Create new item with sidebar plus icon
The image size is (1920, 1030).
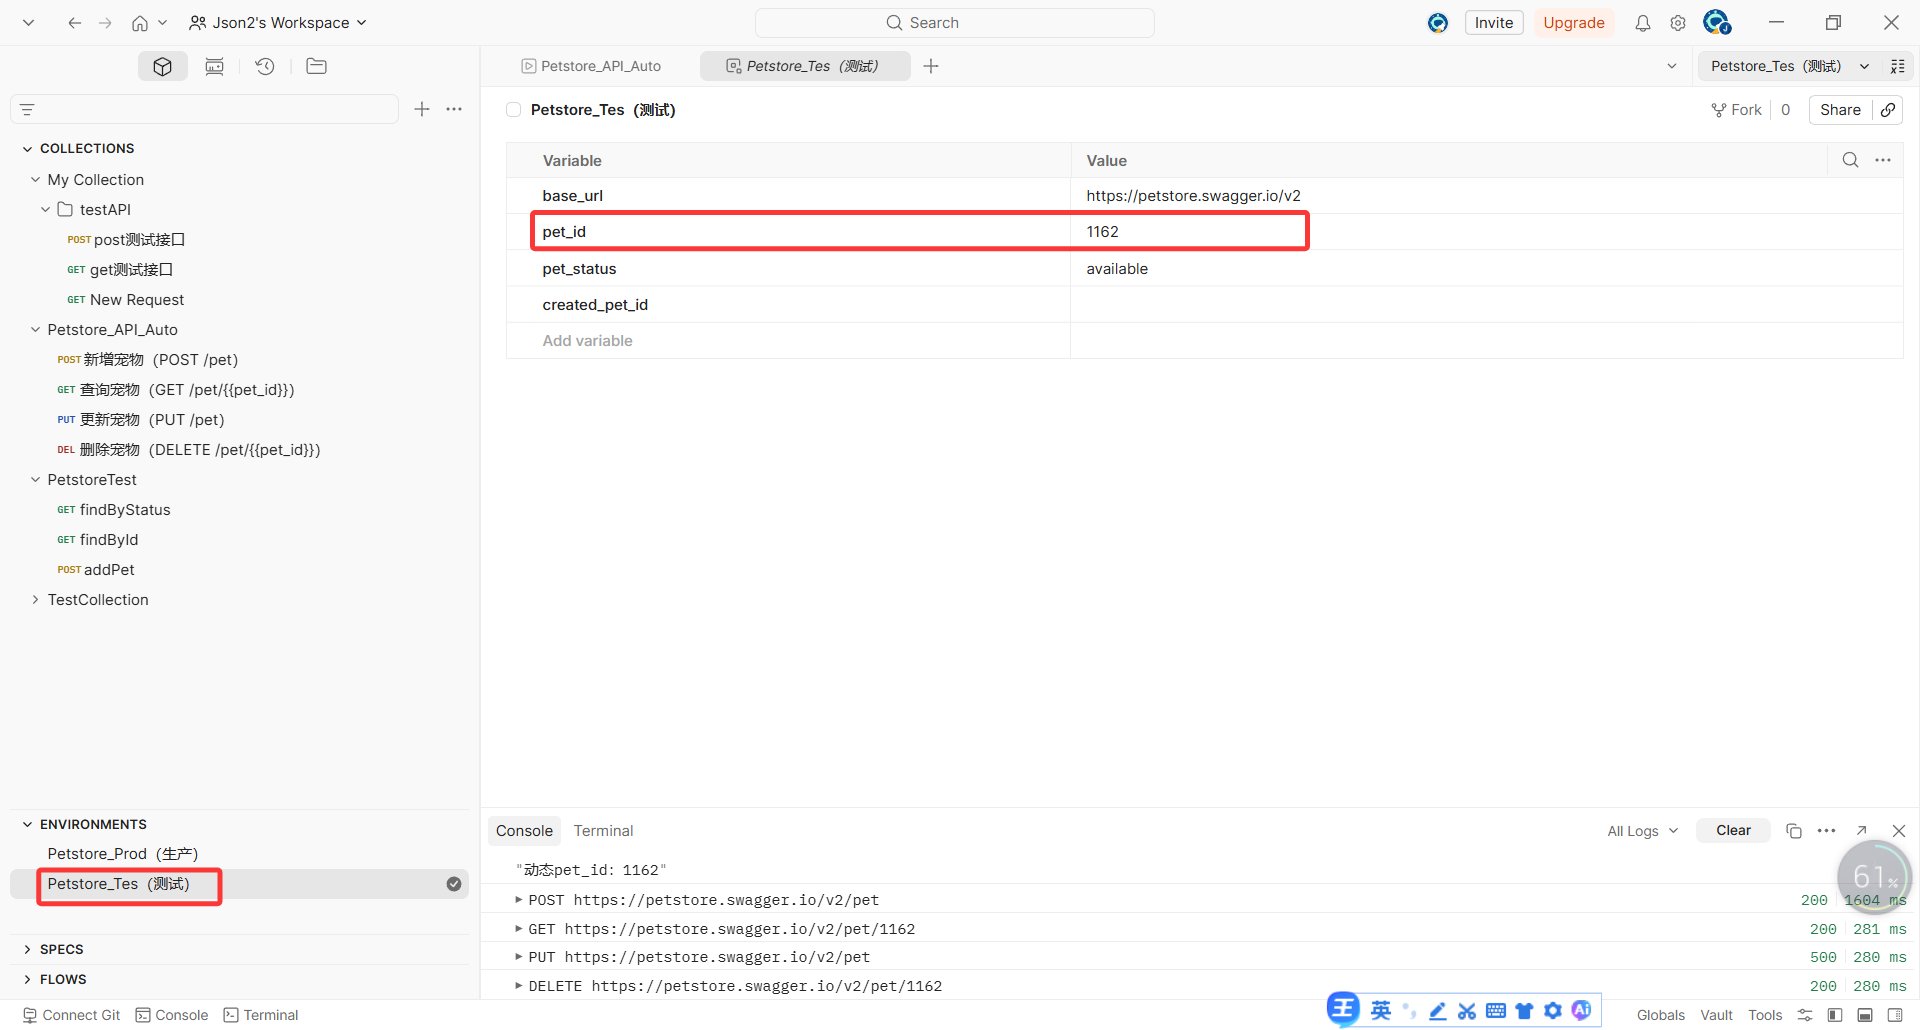[422, 109]
